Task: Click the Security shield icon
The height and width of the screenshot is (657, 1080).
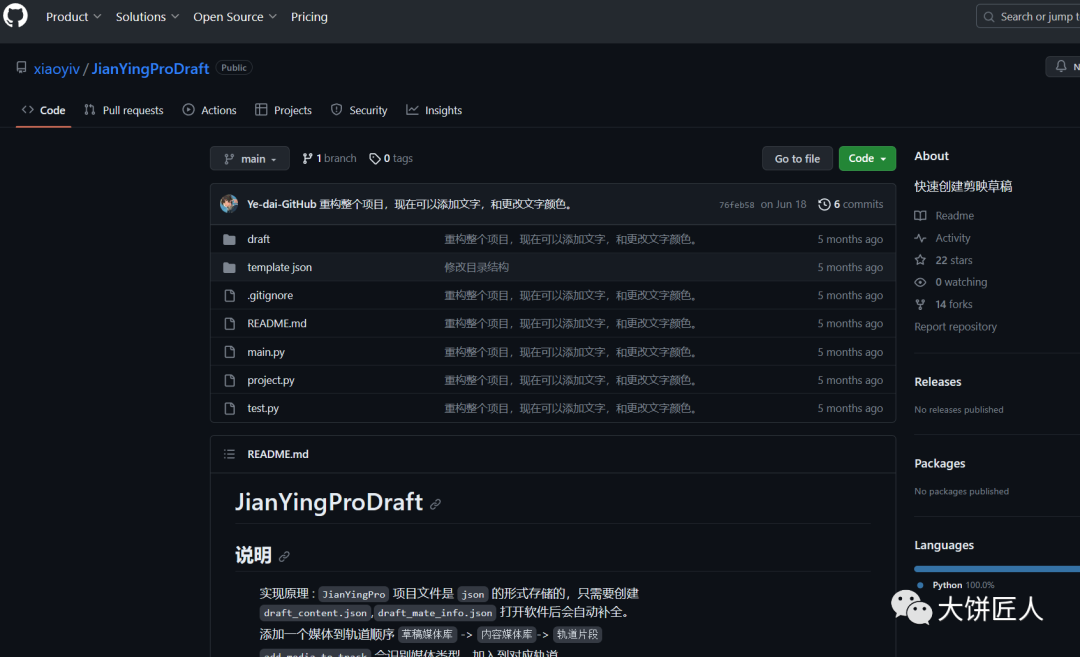Action: click(335, 110)
